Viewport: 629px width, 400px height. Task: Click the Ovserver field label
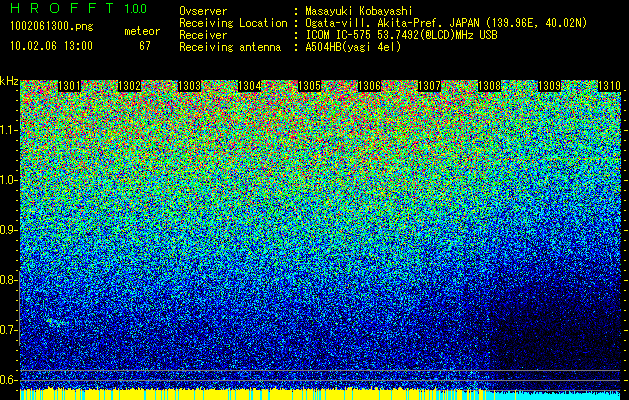point(203,11)
